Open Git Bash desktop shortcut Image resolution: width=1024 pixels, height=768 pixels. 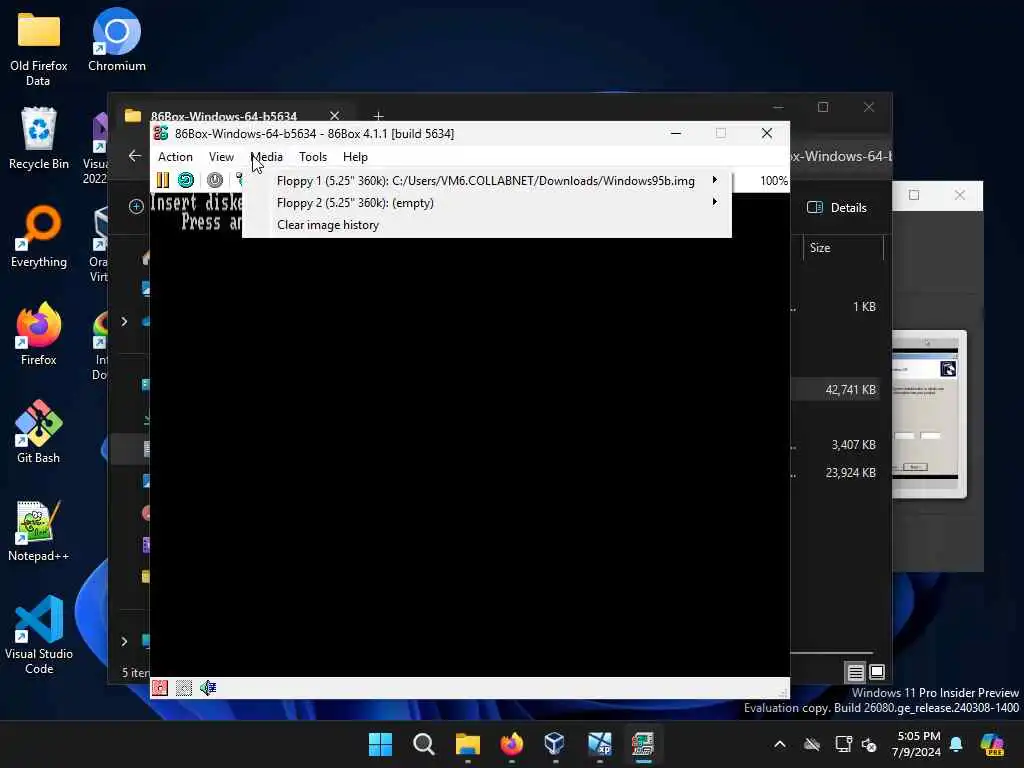[39, 432]
